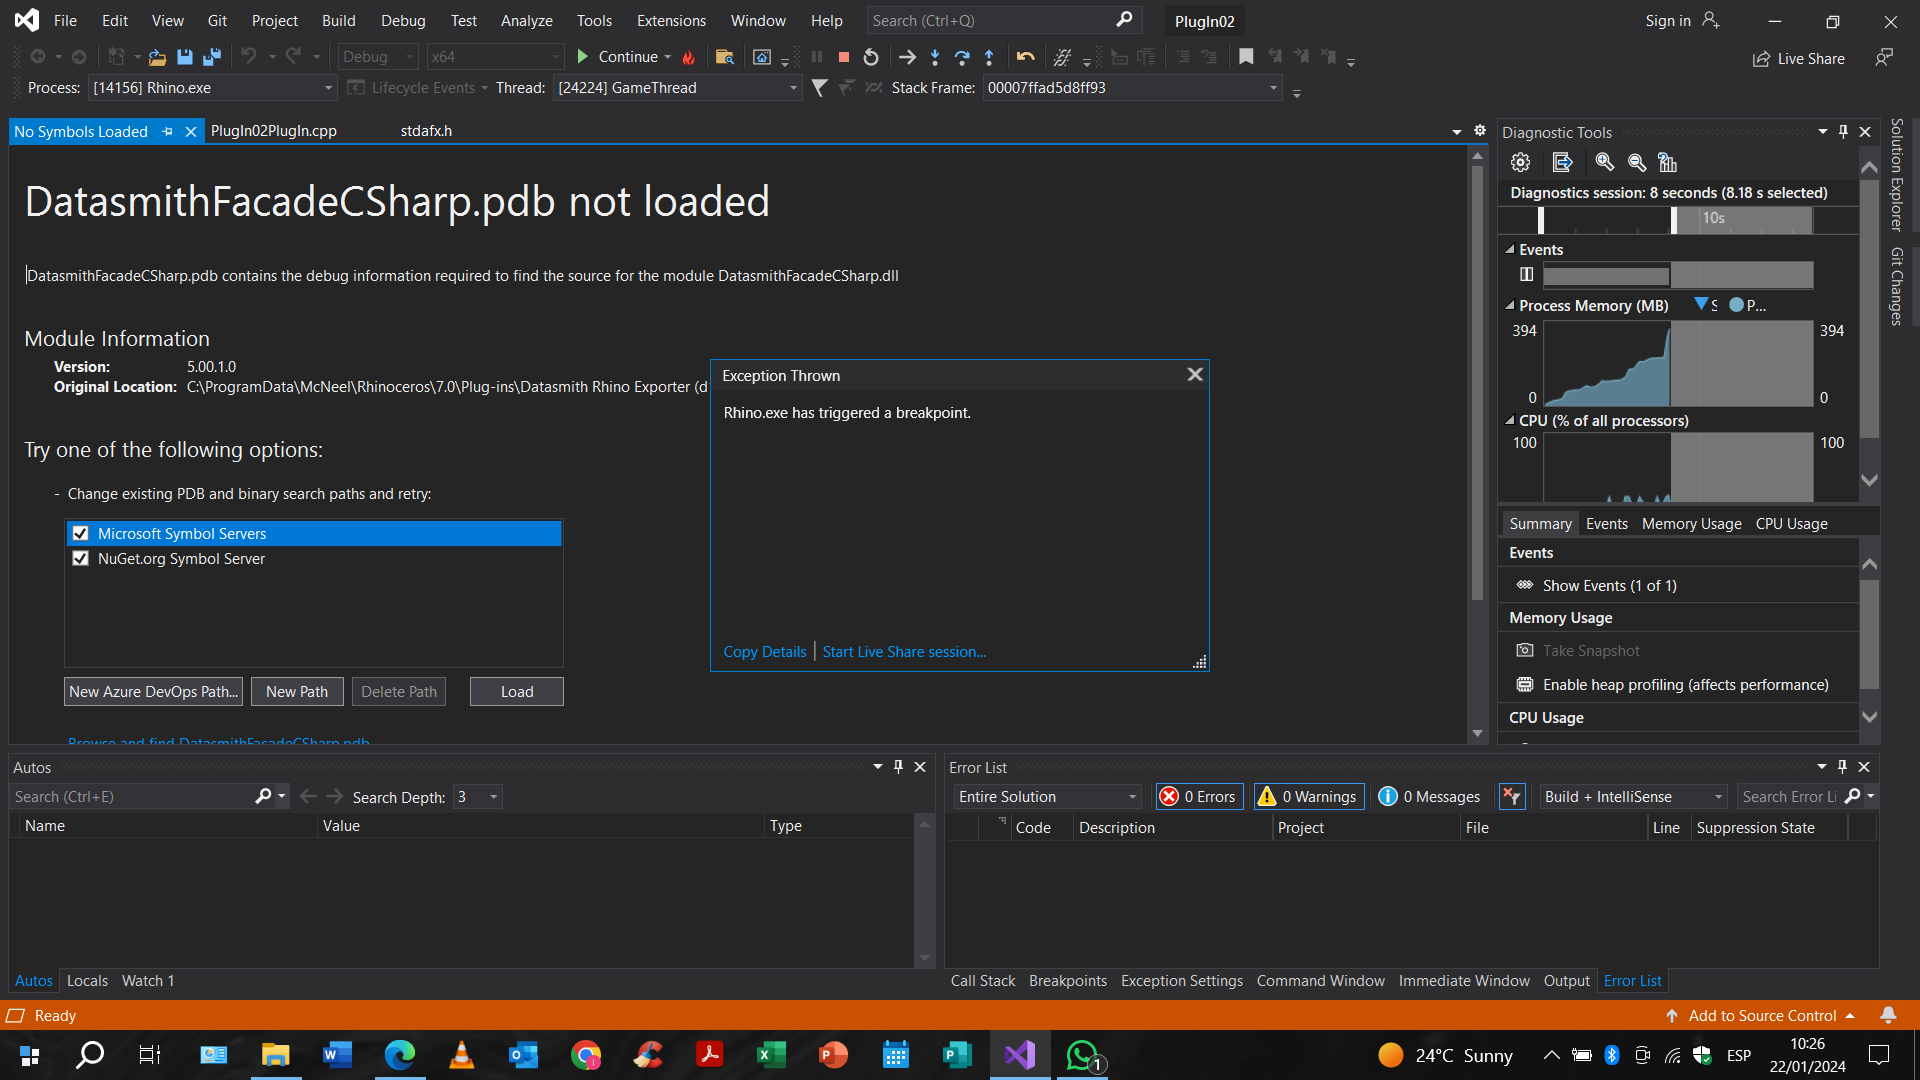Uncheck Microsoft Symbol Servers
This screenshot has height=1080, width=1920.
(x=81, y=534)
